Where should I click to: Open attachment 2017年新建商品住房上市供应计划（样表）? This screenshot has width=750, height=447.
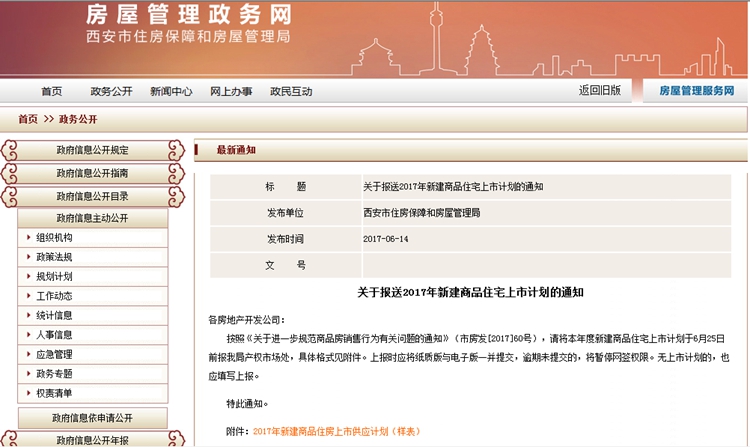click(x=337, y=431)
